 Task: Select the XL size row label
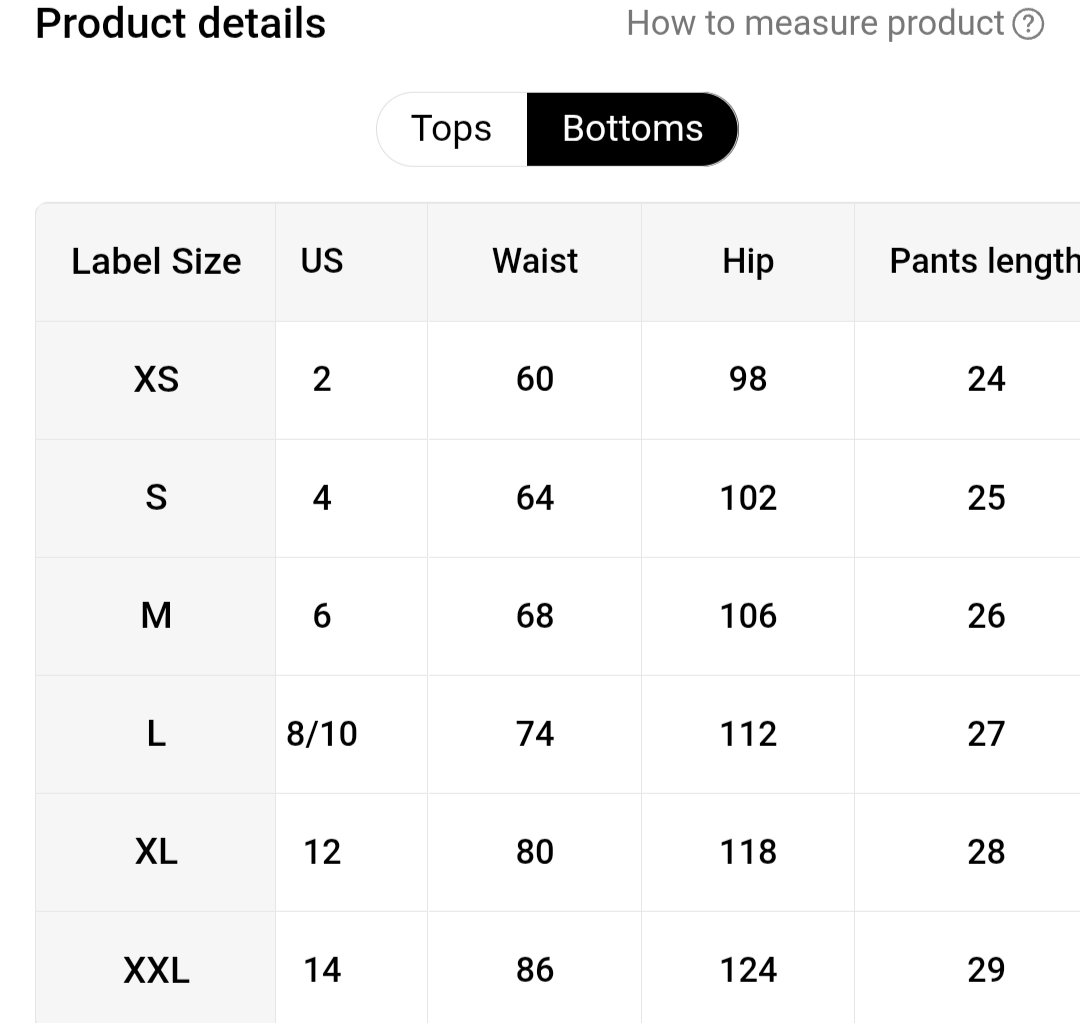[156, 852]
